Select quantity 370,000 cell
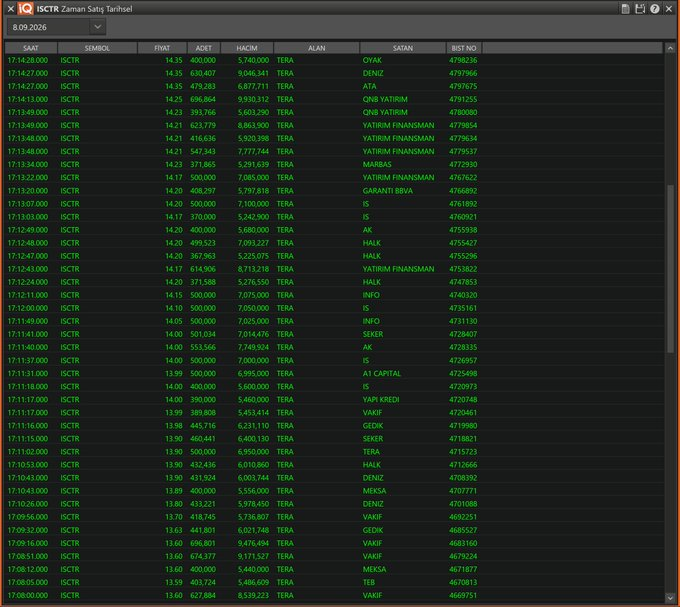This screenshot has height=607, width=680. (x=203, y=217)
